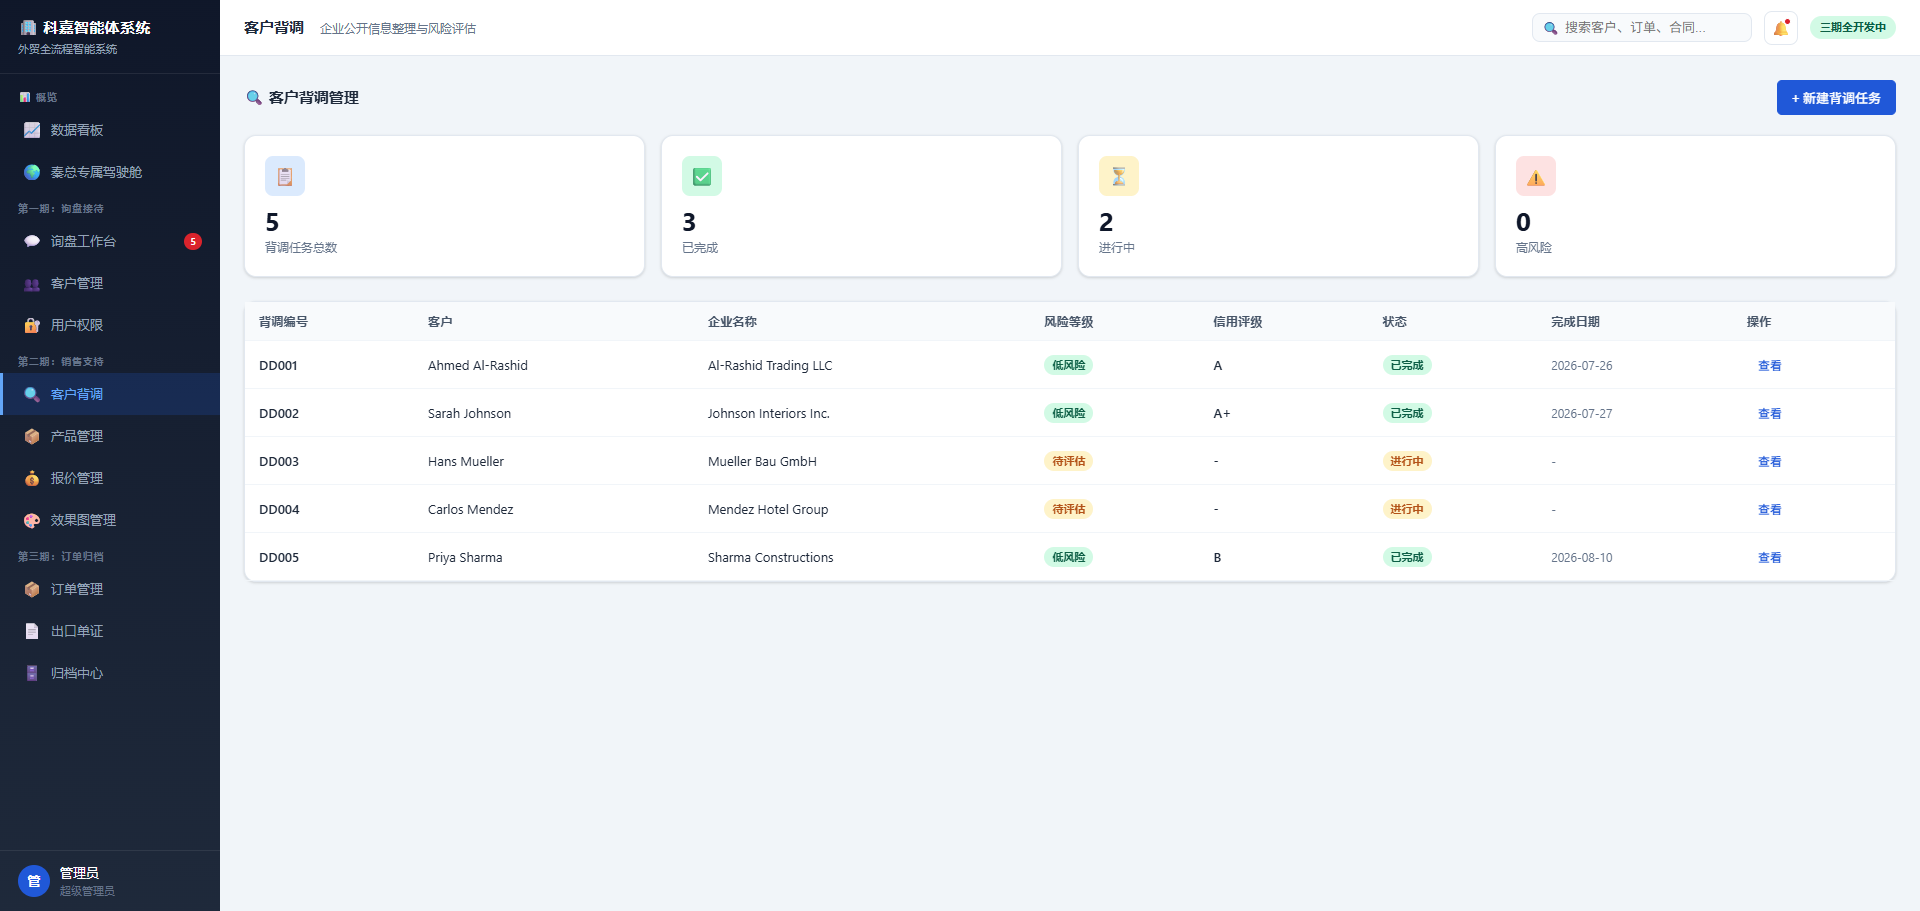Click 查看 for DD003 Hans Mueller
Screen dimensions: 1920x911
click(1770, 462)
